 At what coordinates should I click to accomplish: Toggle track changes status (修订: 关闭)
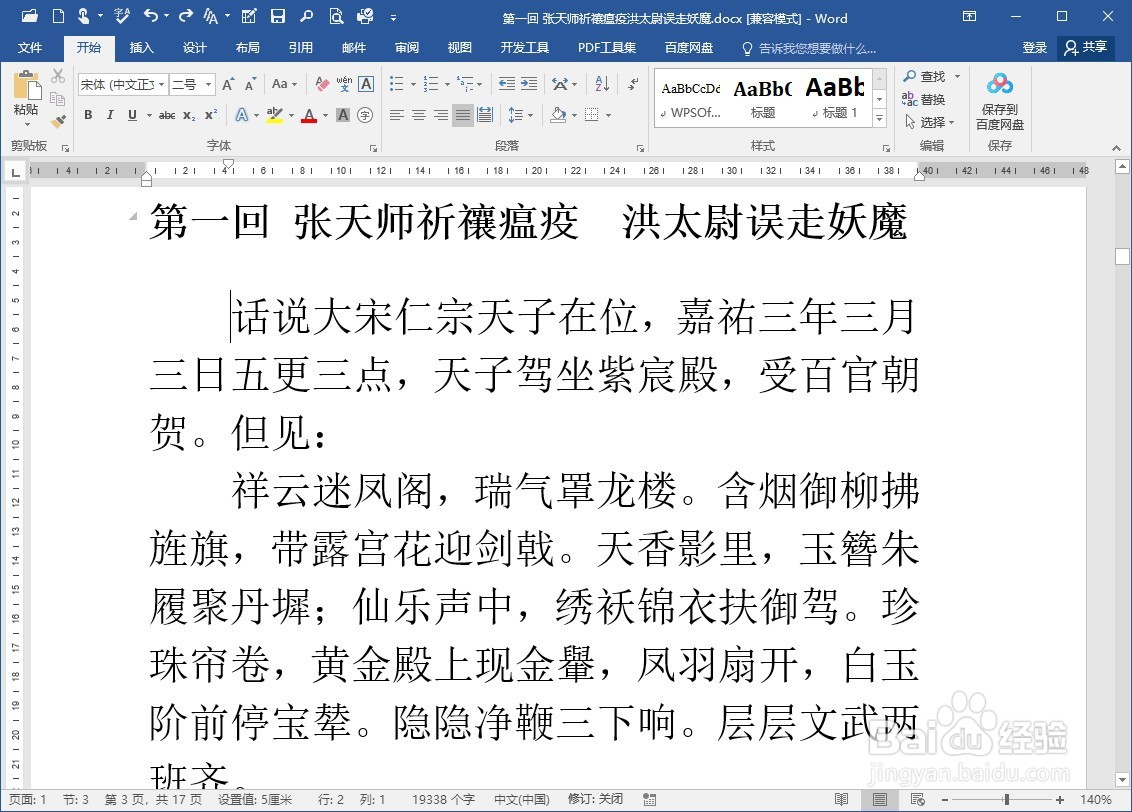[x=596, y=799]
